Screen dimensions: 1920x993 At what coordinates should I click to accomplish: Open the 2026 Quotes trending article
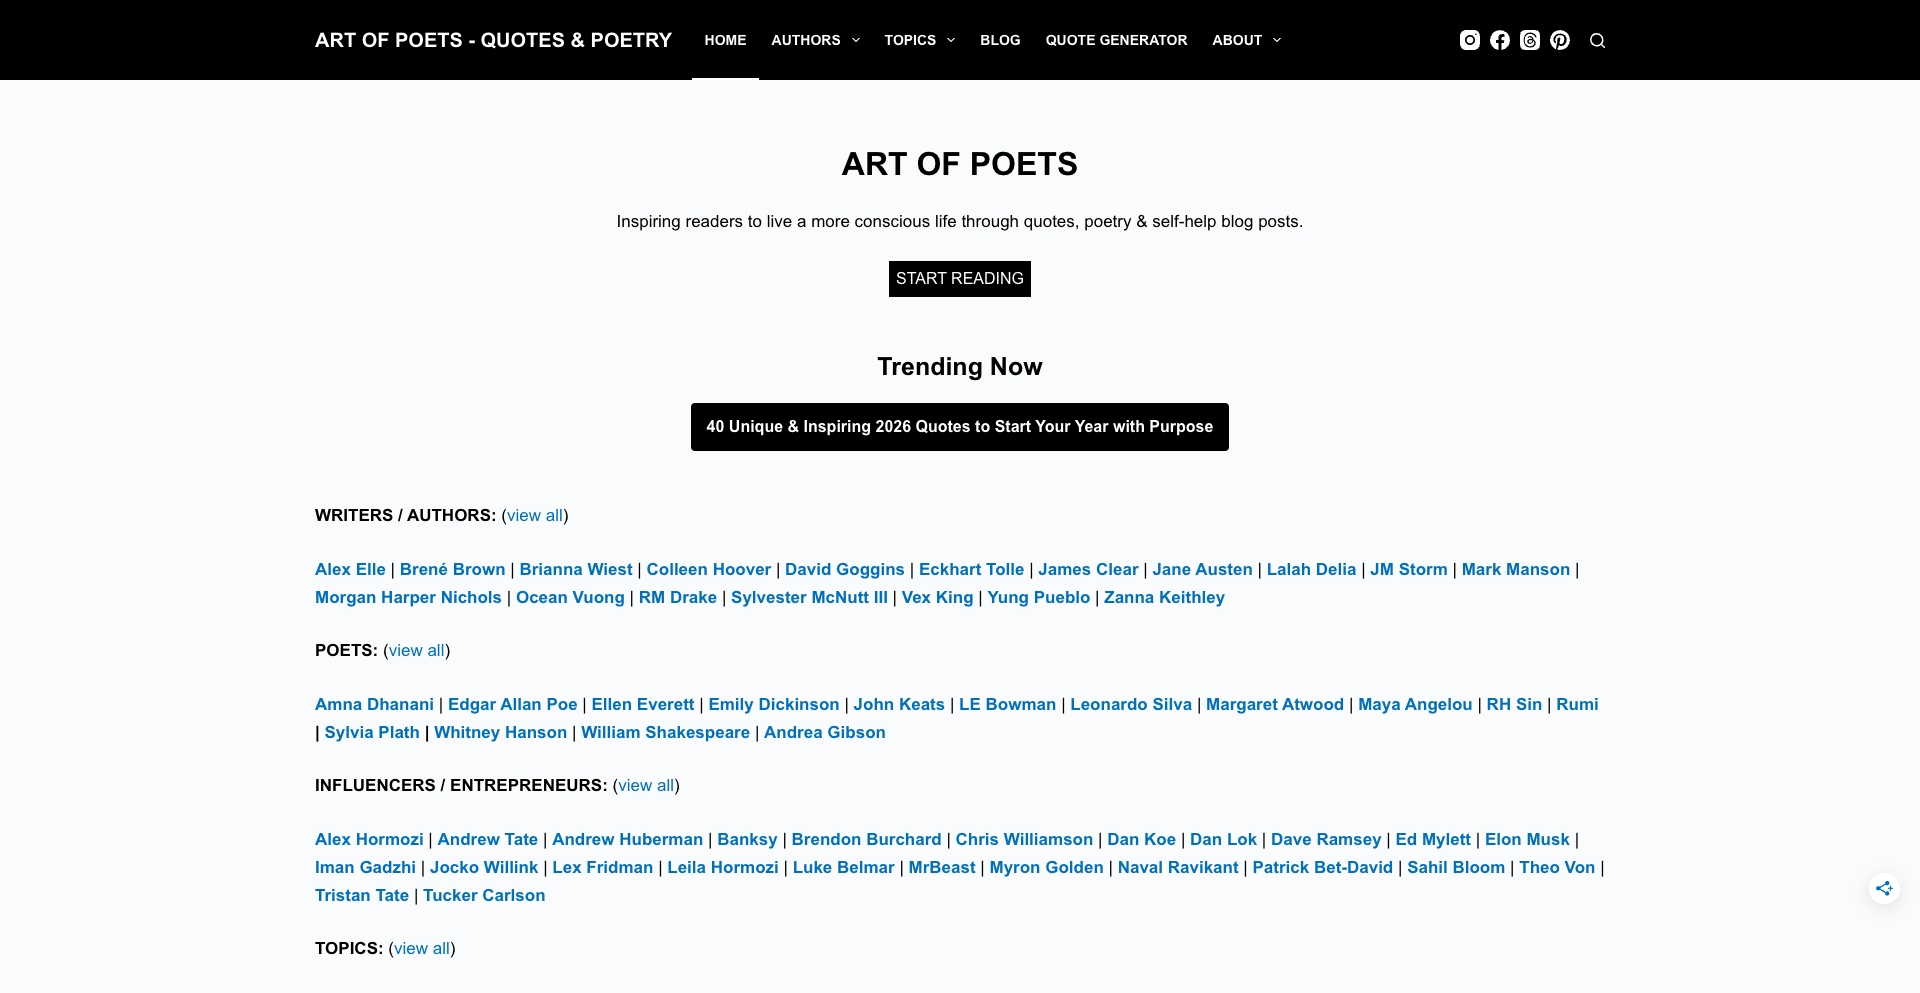point(959,426)
